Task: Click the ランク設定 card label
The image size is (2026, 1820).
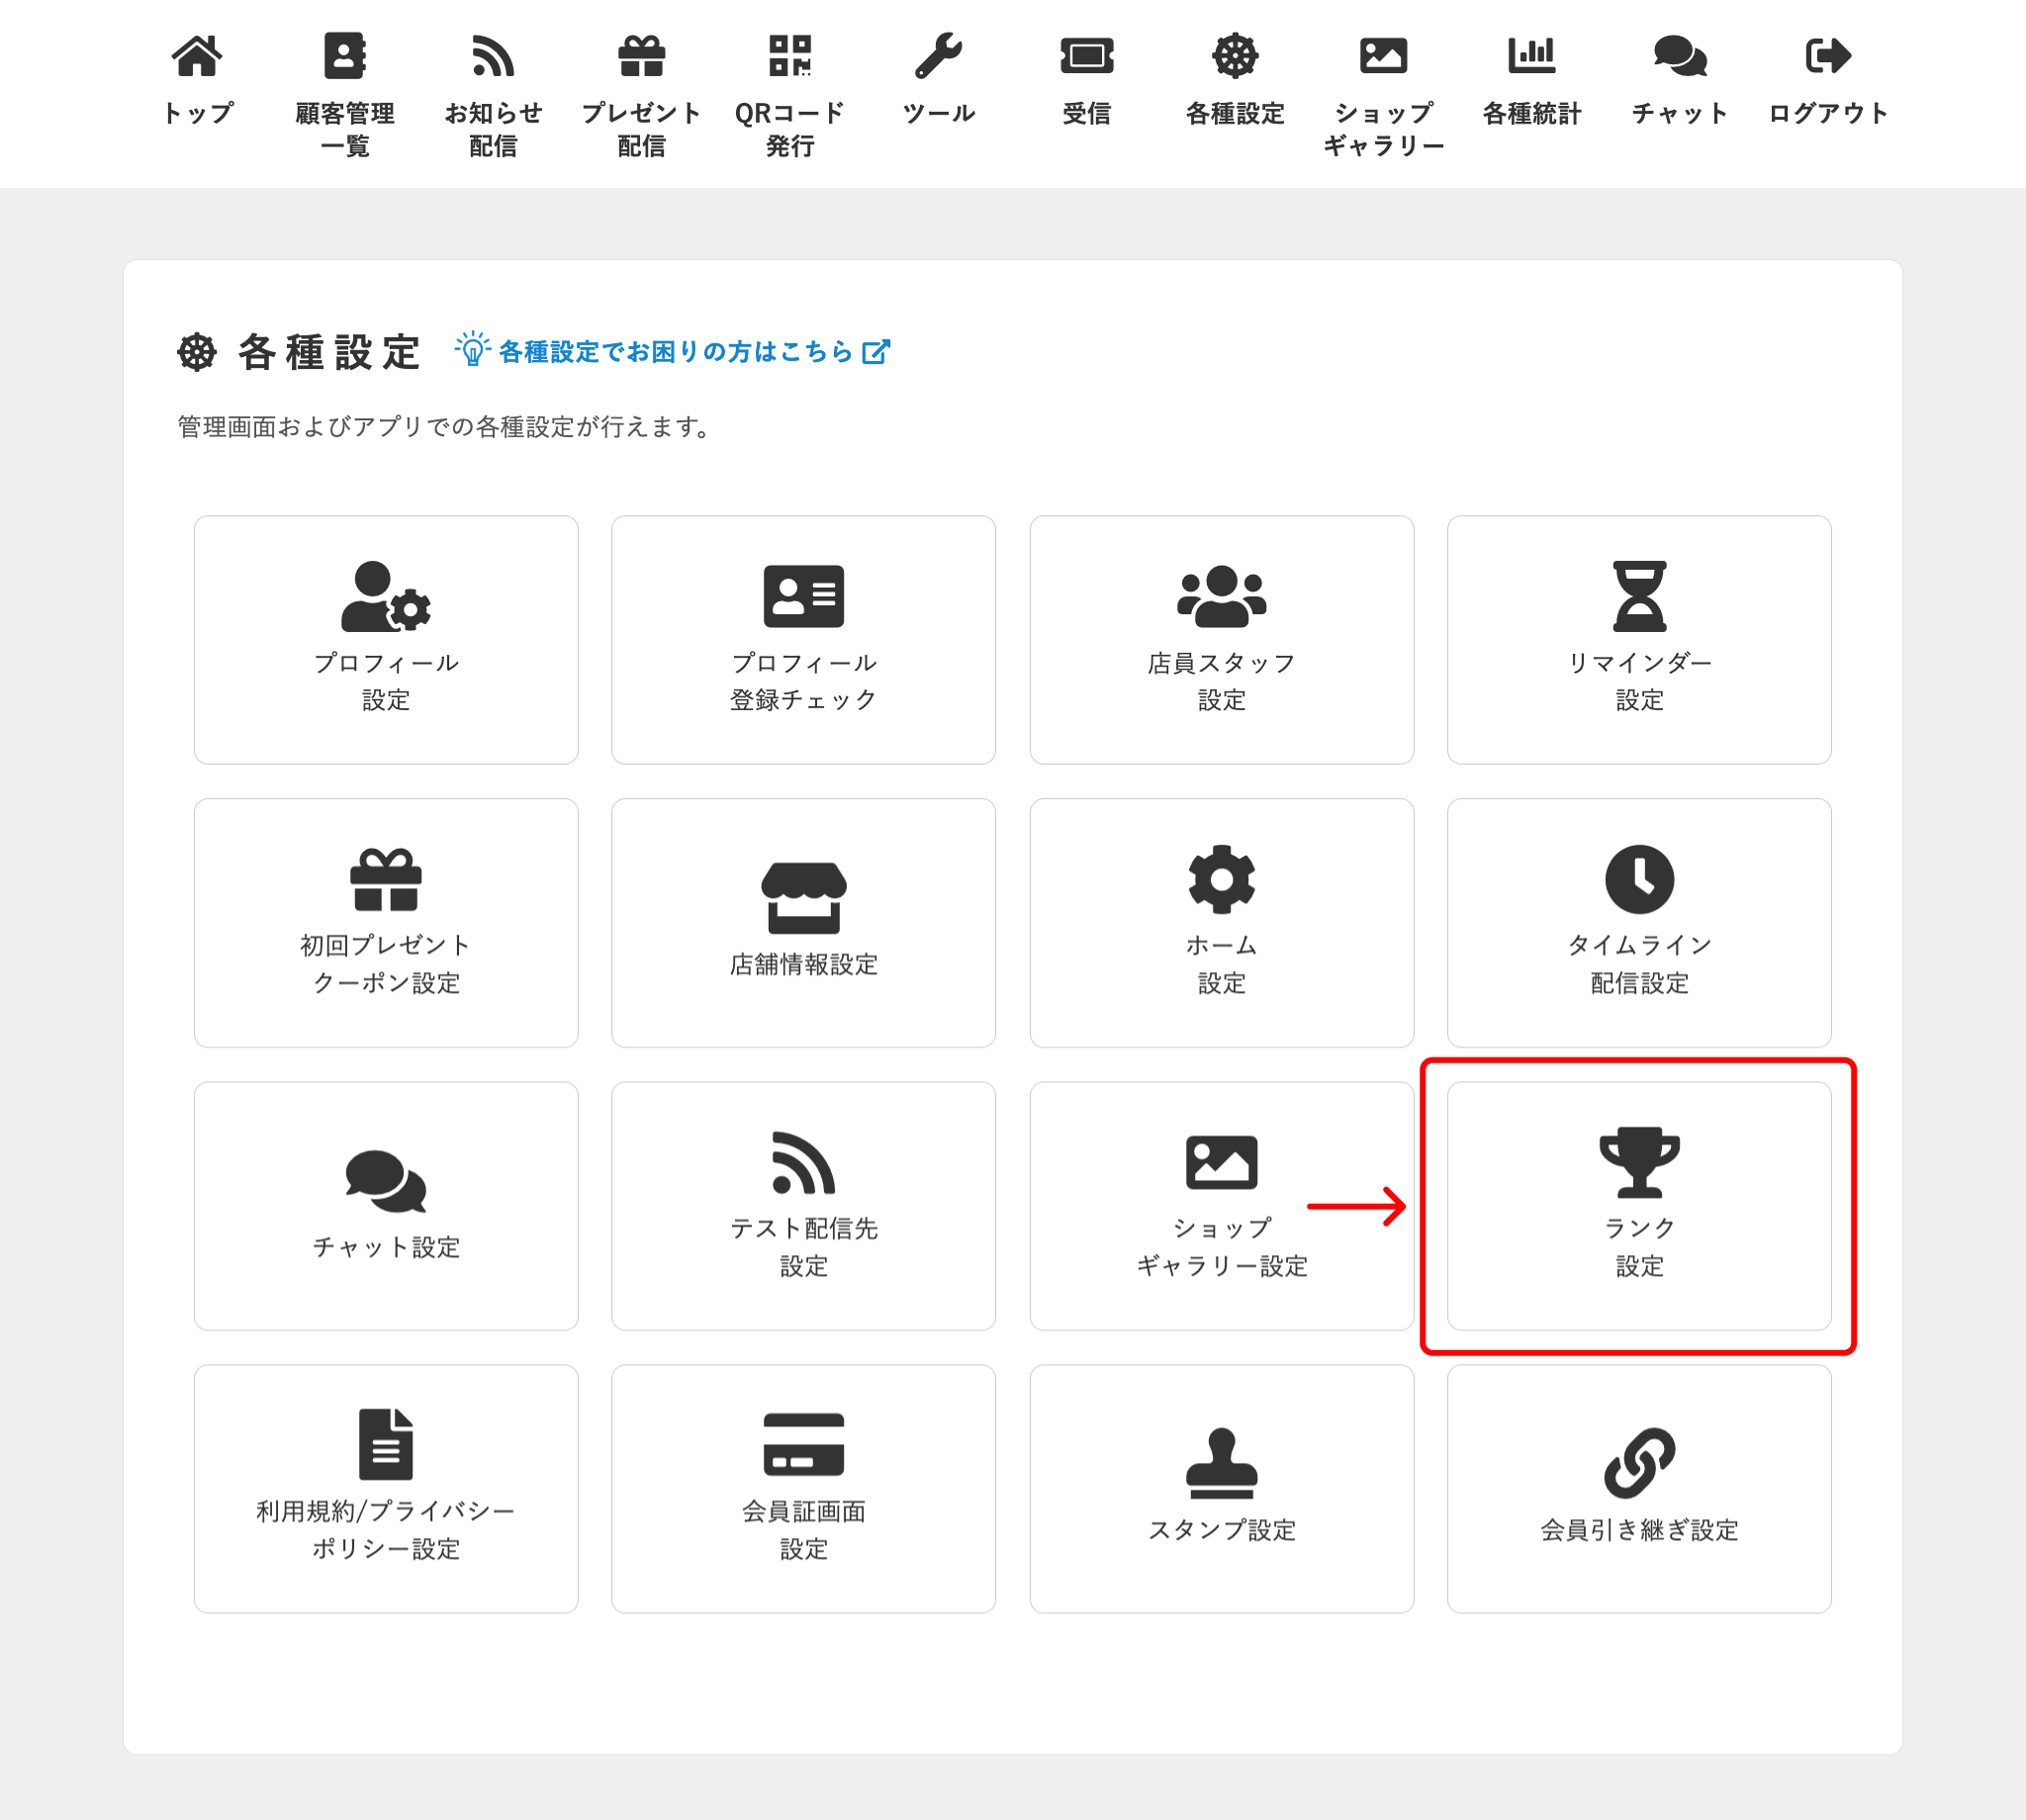Action: tap(1639, 1246)
